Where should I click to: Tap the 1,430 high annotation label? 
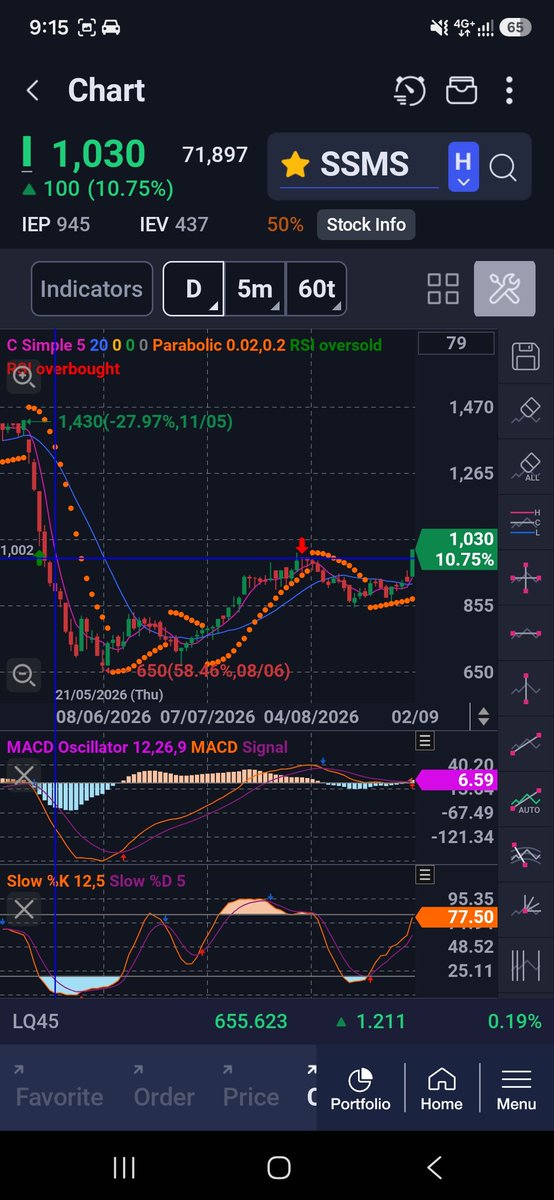click(145, 422)
